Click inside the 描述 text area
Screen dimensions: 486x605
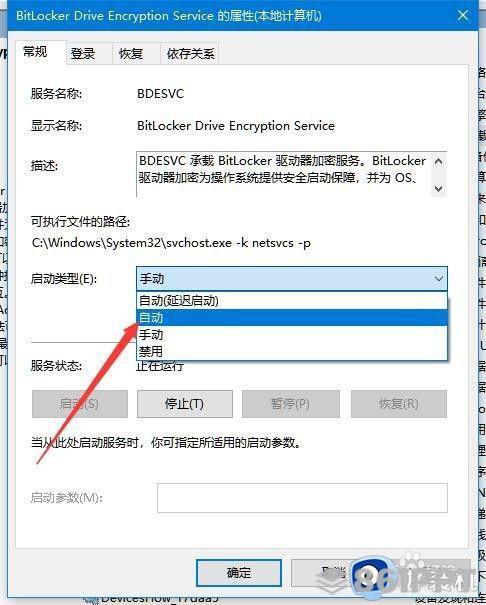tap(283, 174)
